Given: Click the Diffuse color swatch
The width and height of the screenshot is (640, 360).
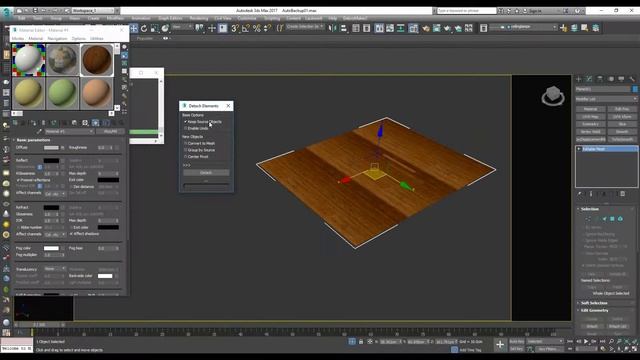Looking at the screenshot, I should point(51,147).
